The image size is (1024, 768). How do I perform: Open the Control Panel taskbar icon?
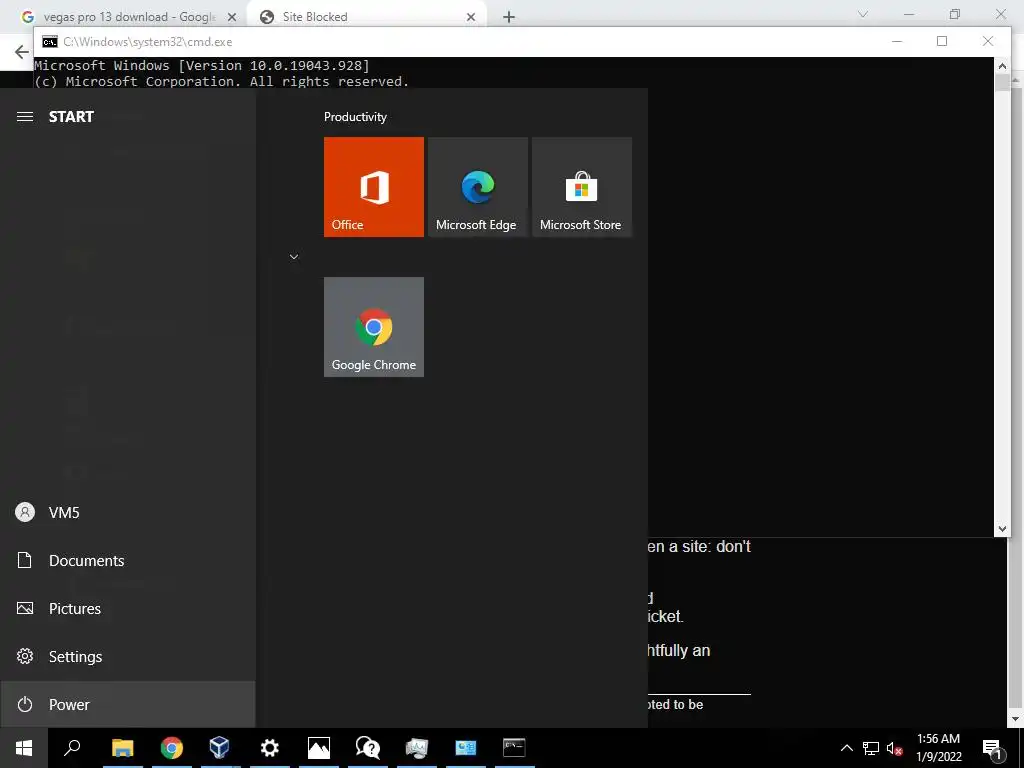466,748
